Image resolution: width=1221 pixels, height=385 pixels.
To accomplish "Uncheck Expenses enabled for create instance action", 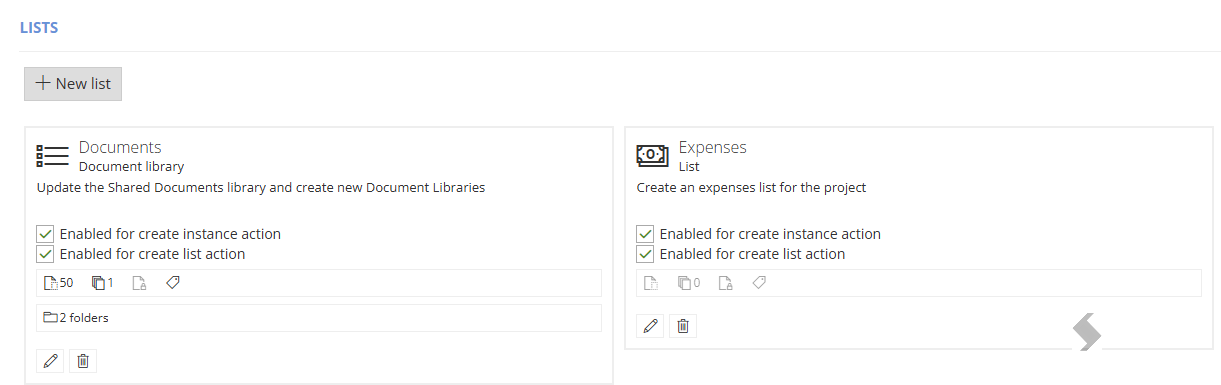I will coord(645,234).
